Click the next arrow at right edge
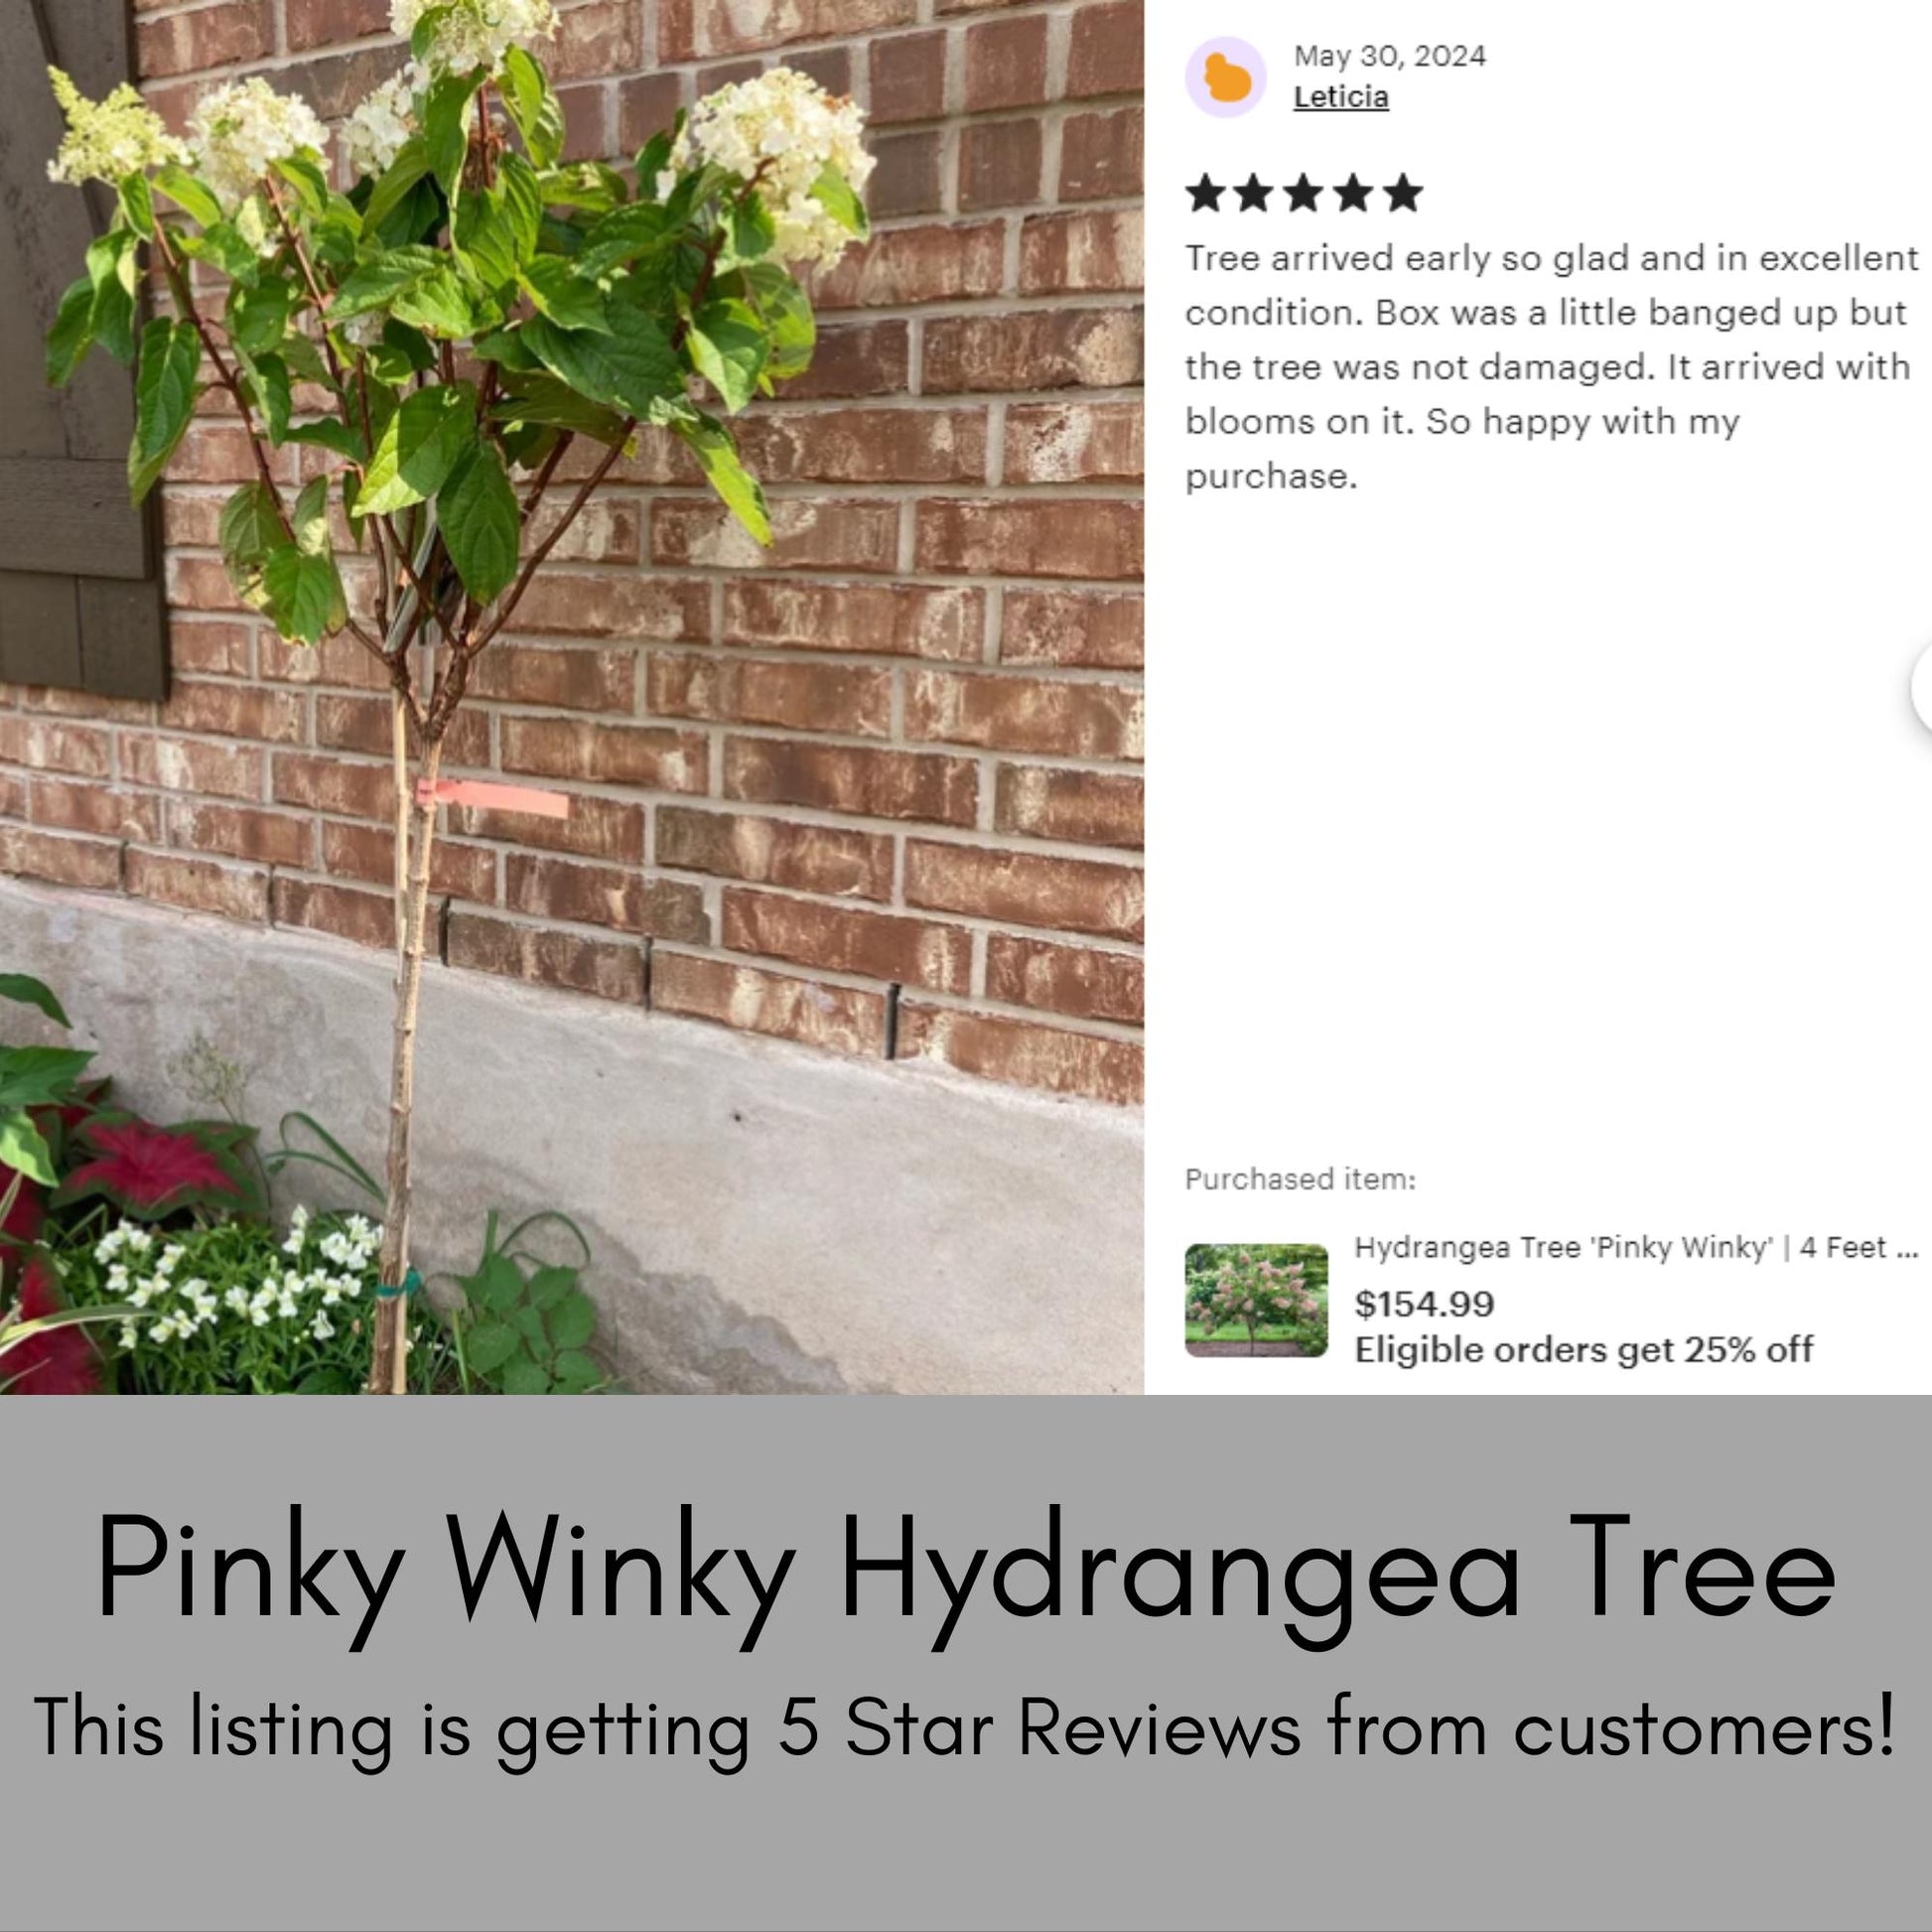Viewport: 1932px width, 1932px height. point(1921,689)
